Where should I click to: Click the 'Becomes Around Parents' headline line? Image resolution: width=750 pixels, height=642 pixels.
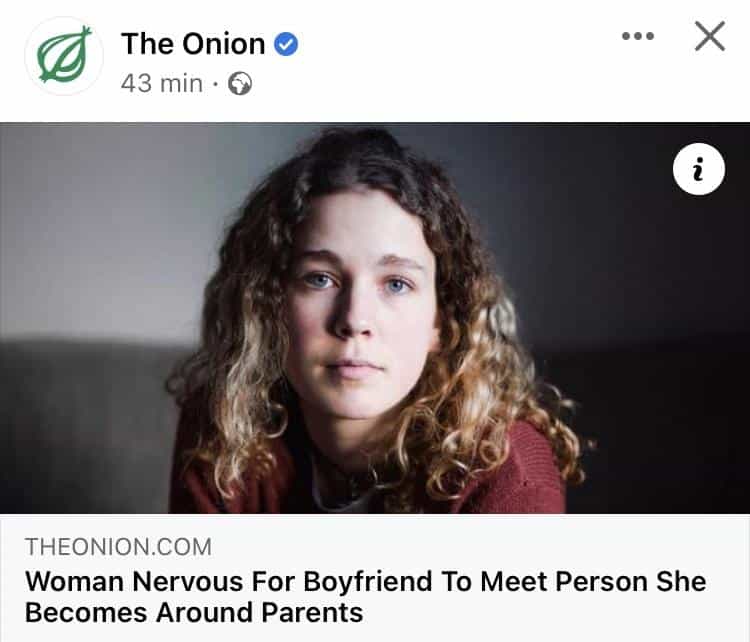[x=193, y=612]
